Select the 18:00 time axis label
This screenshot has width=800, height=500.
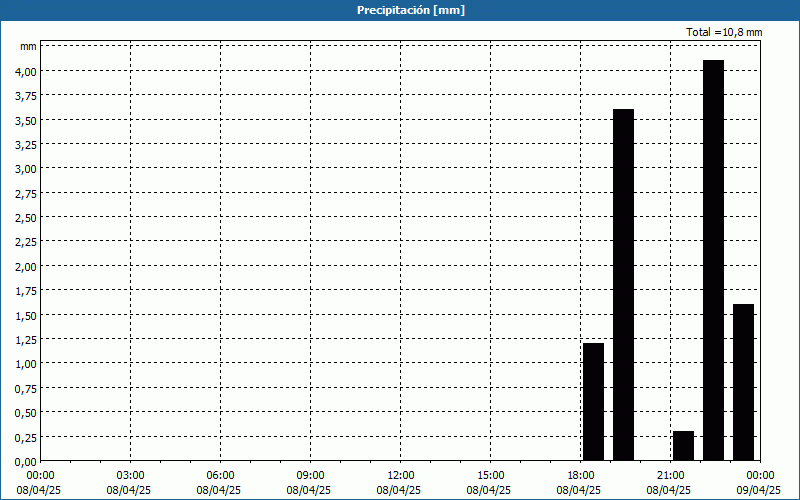point(580,475)
